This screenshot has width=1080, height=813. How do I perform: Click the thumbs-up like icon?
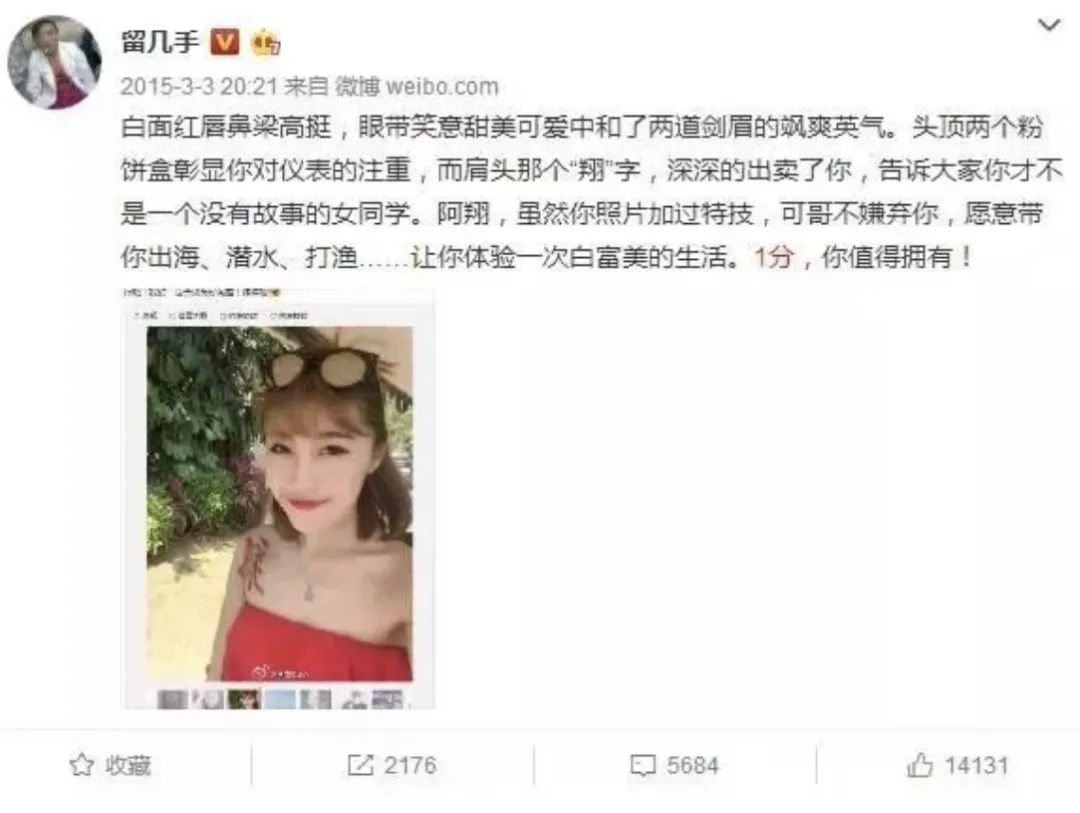click(920, 765)
